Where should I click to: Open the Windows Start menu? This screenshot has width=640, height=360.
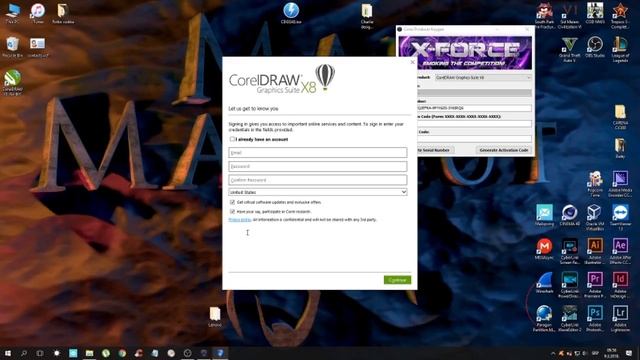(x=7, y=353)
